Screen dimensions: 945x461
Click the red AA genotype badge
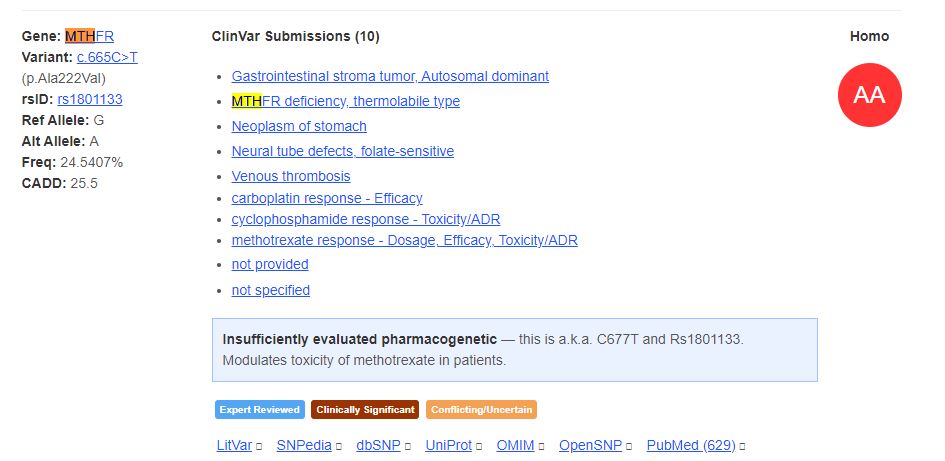tap(869, 95)
